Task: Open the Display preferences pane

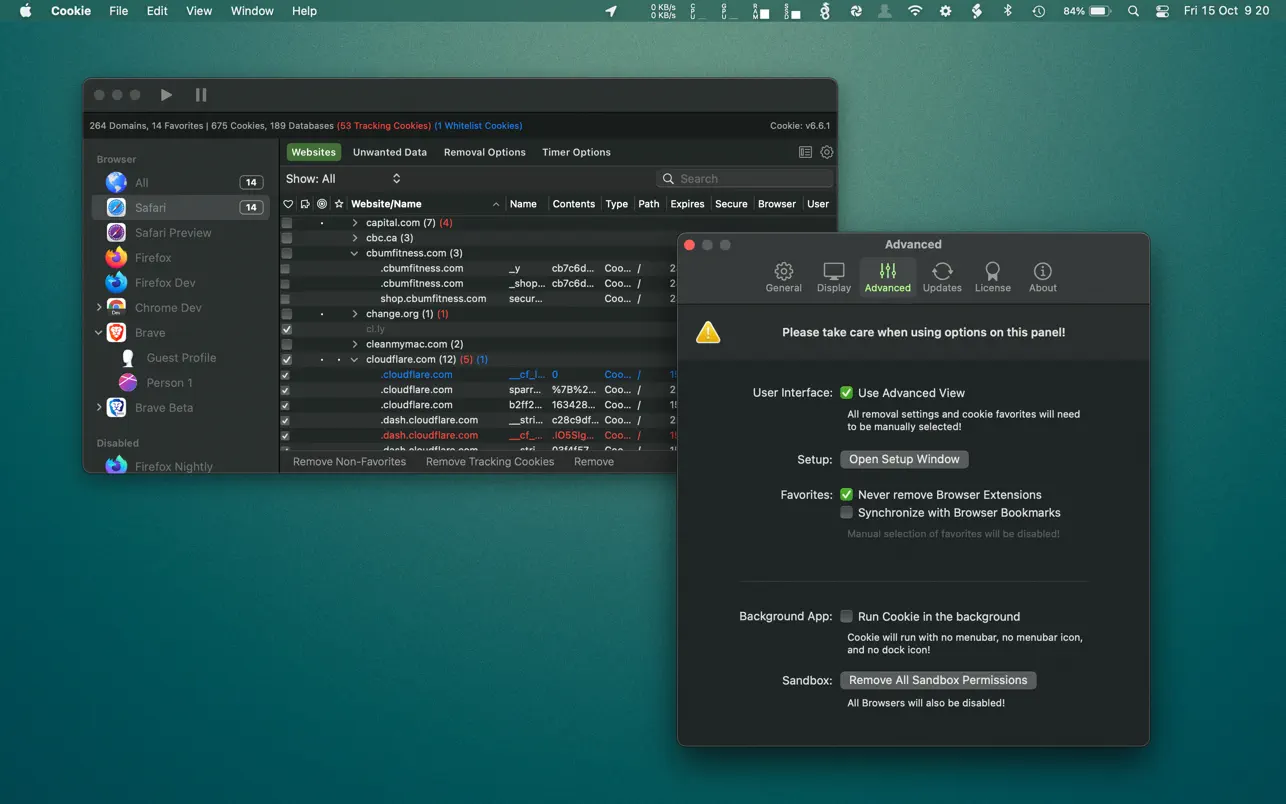Action: pos(833,277)
